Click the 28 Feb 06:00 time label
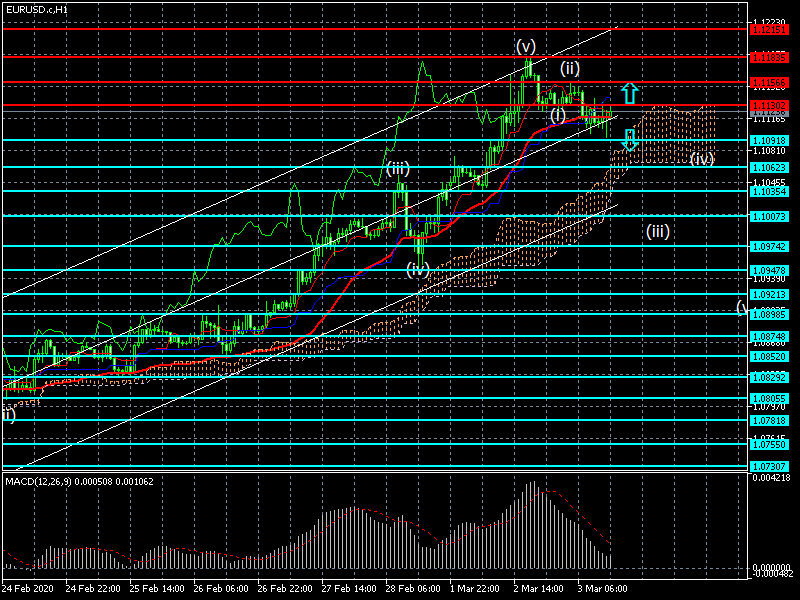This screenshot has height=600, width=800. coord(413,588)
